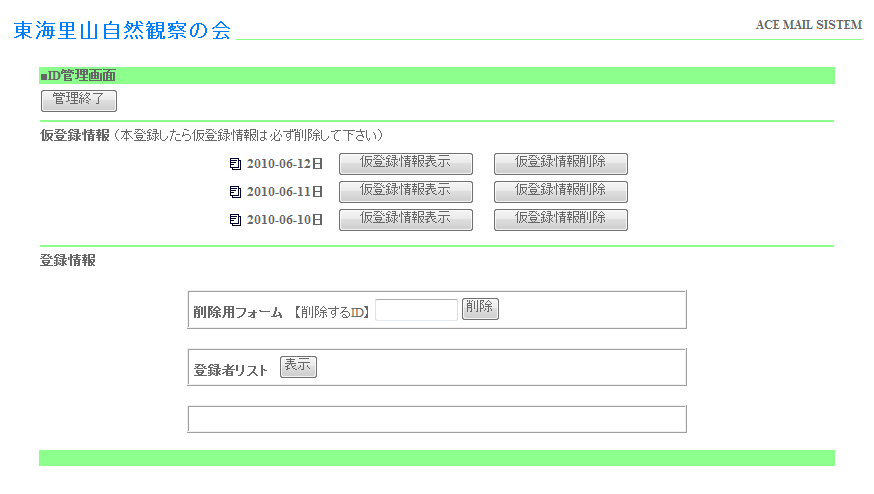Show provisional registration info for 2010-06-12

click(x=405, y=164)
